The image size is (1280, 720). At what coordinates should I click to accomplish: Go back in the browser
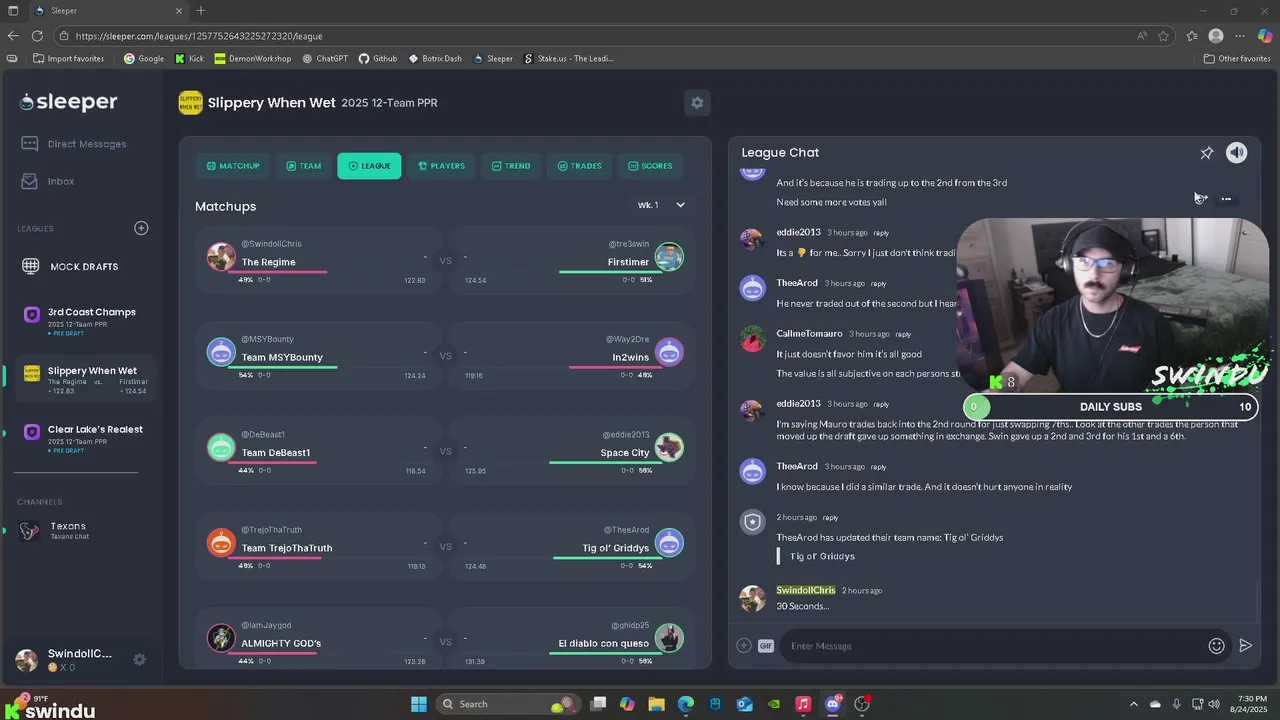click(13, 36)
